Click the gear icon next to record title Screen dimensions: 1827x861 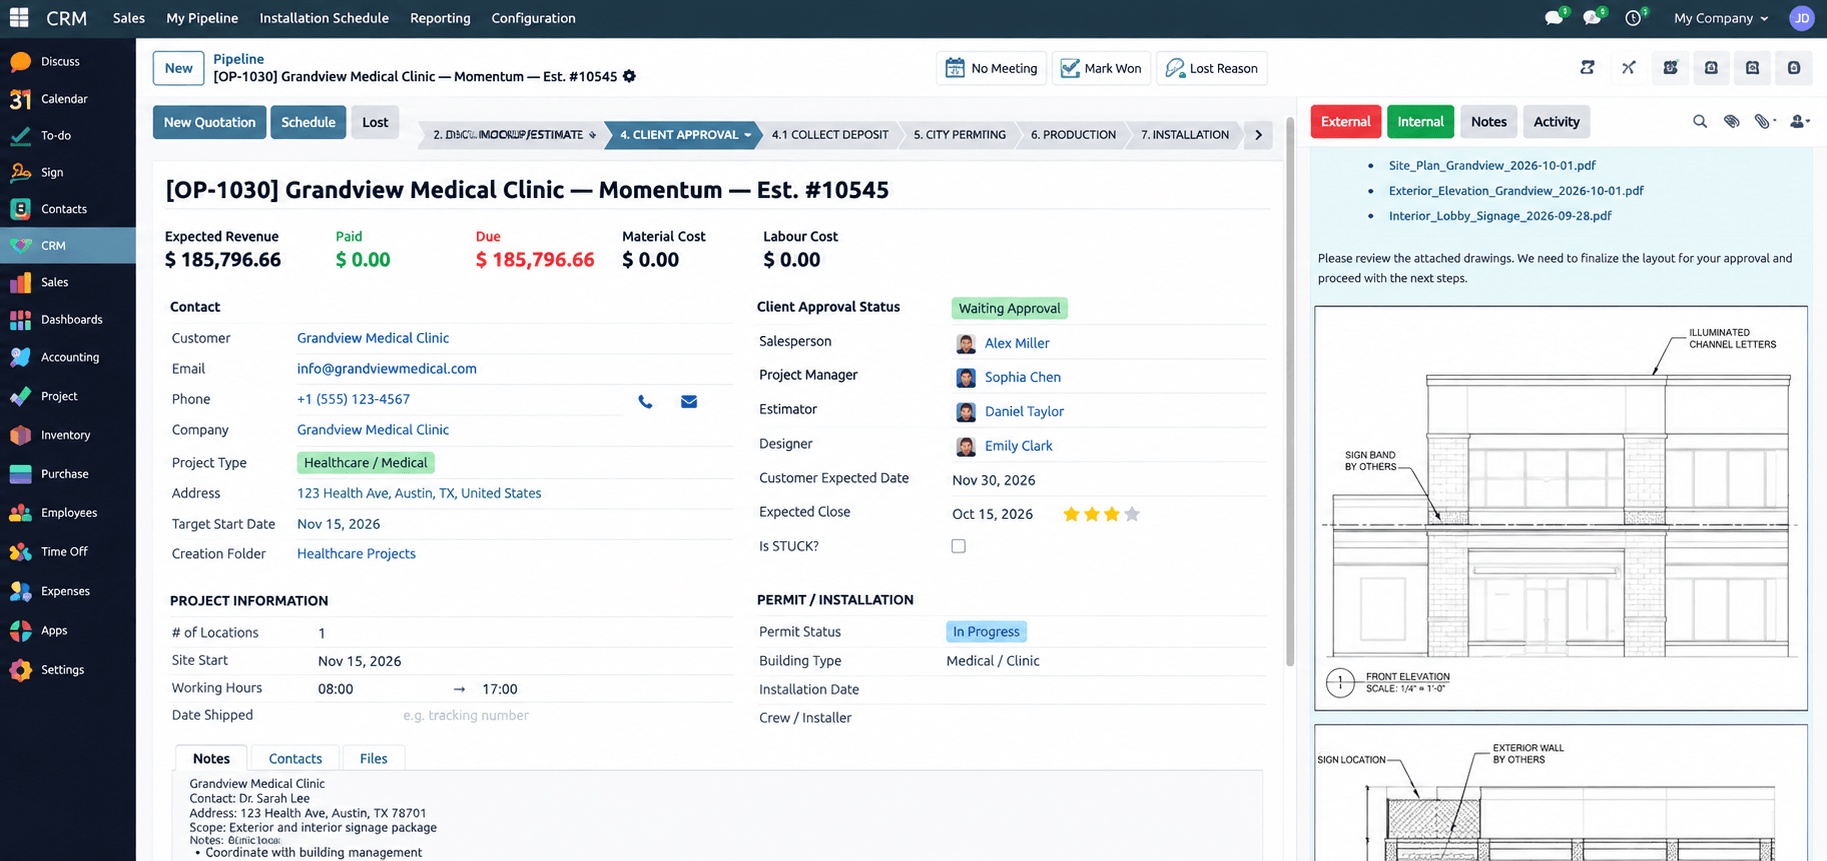tap(629, 76)
